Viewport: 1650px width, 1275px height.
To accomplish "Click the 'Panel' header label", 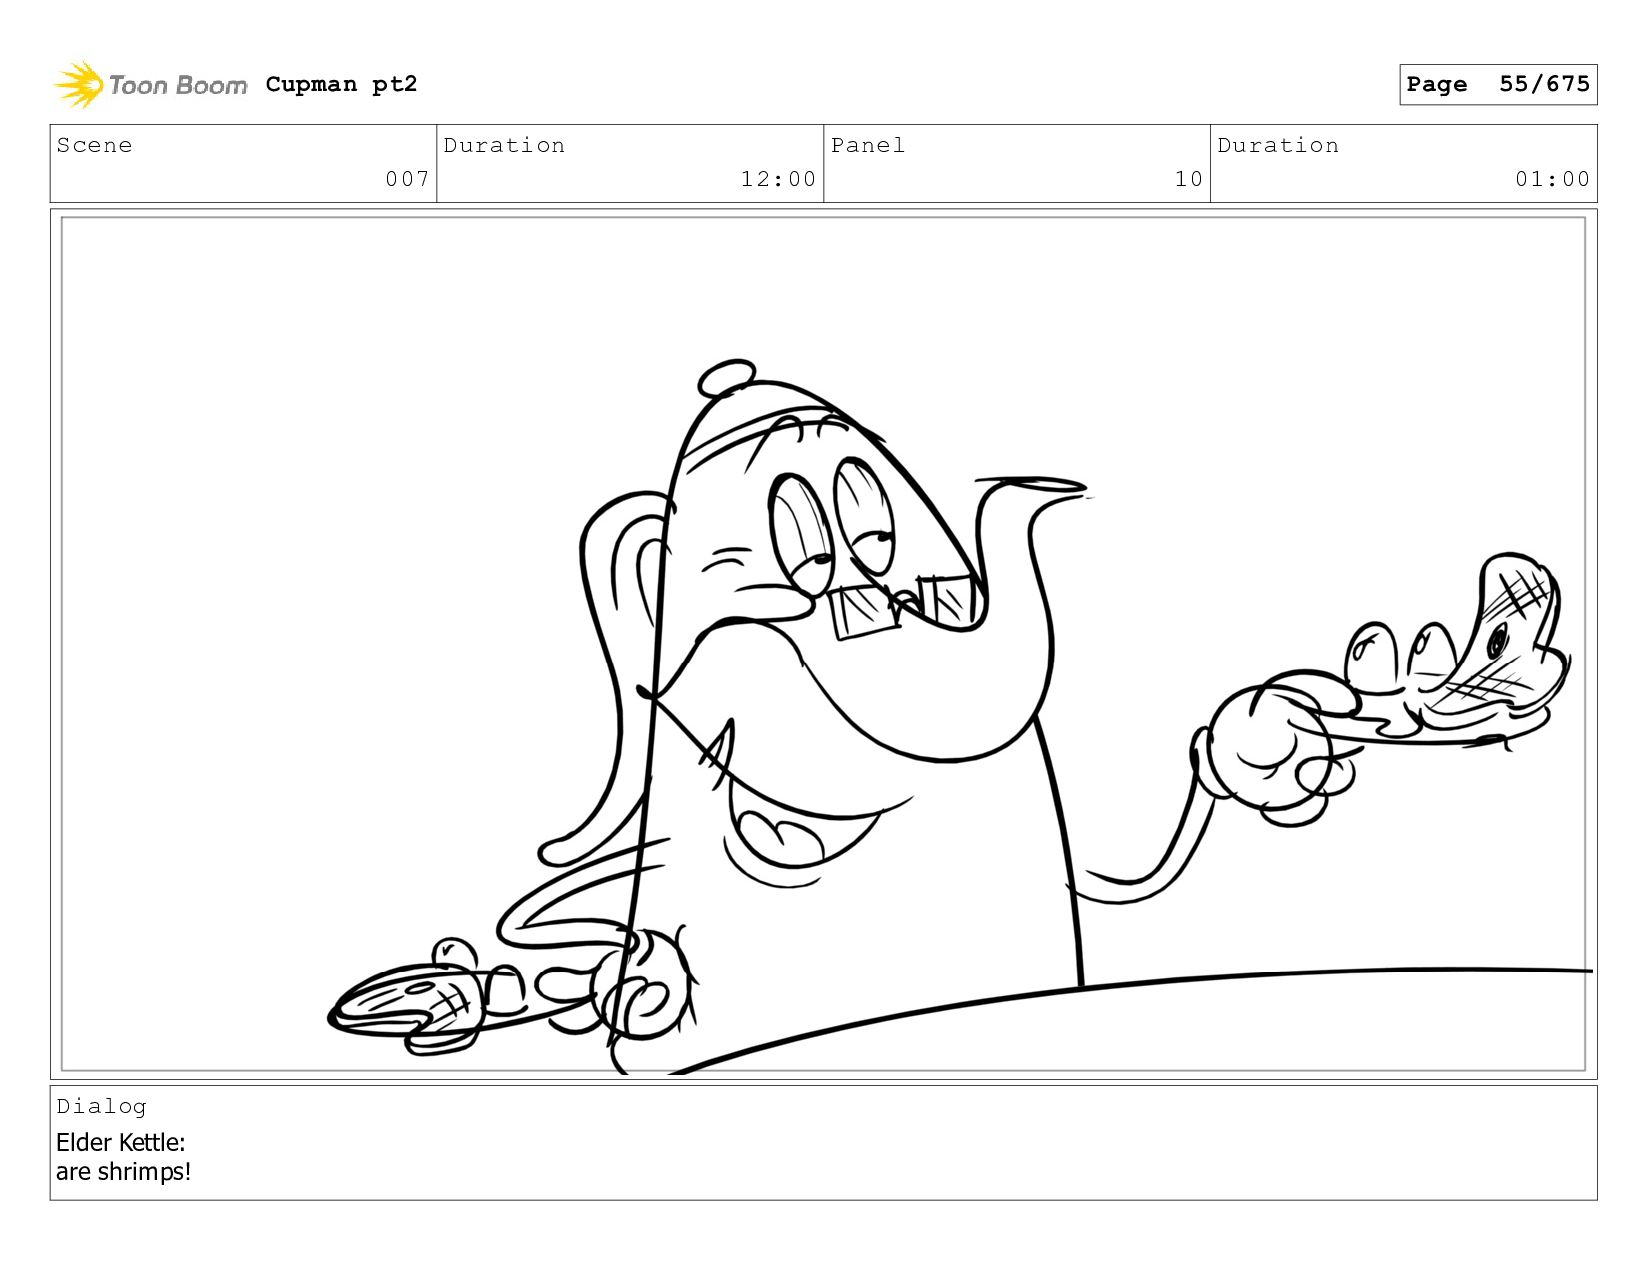I will (868, 145).
